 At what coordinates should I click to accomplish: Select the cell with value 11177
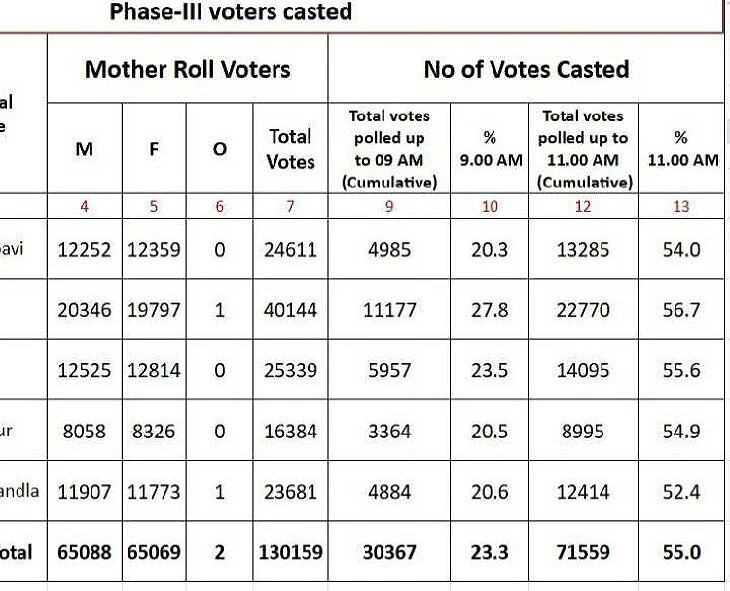pos(389,310)
